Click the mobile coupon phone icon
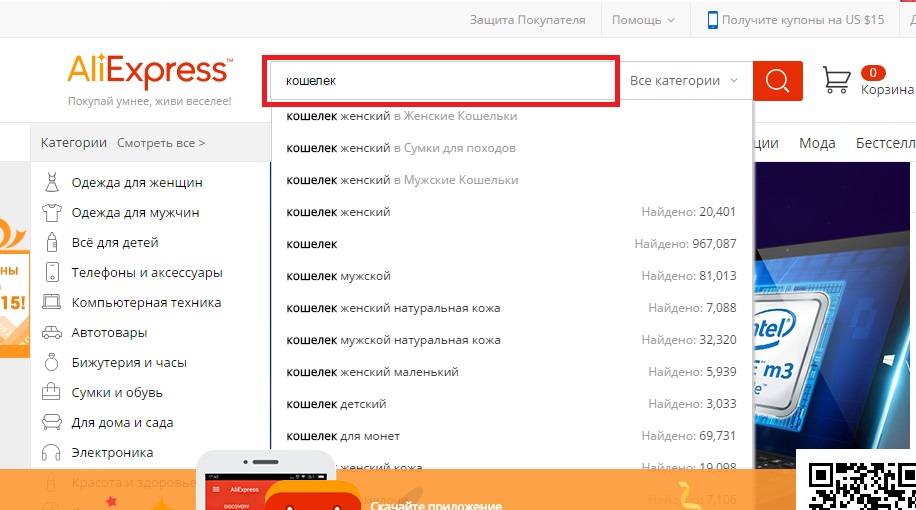The width and height of the screenshot is (916, 510). (713, 20)
